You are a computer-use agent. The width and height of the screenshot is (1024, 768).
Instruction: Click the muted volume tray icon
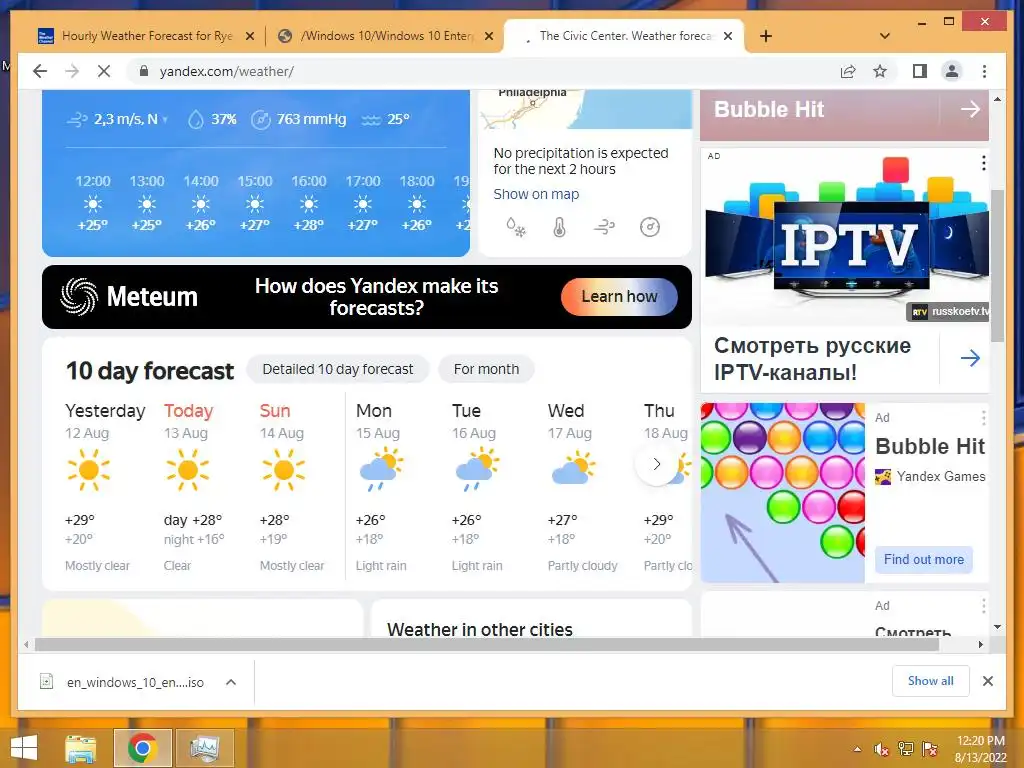click(881, 749)
